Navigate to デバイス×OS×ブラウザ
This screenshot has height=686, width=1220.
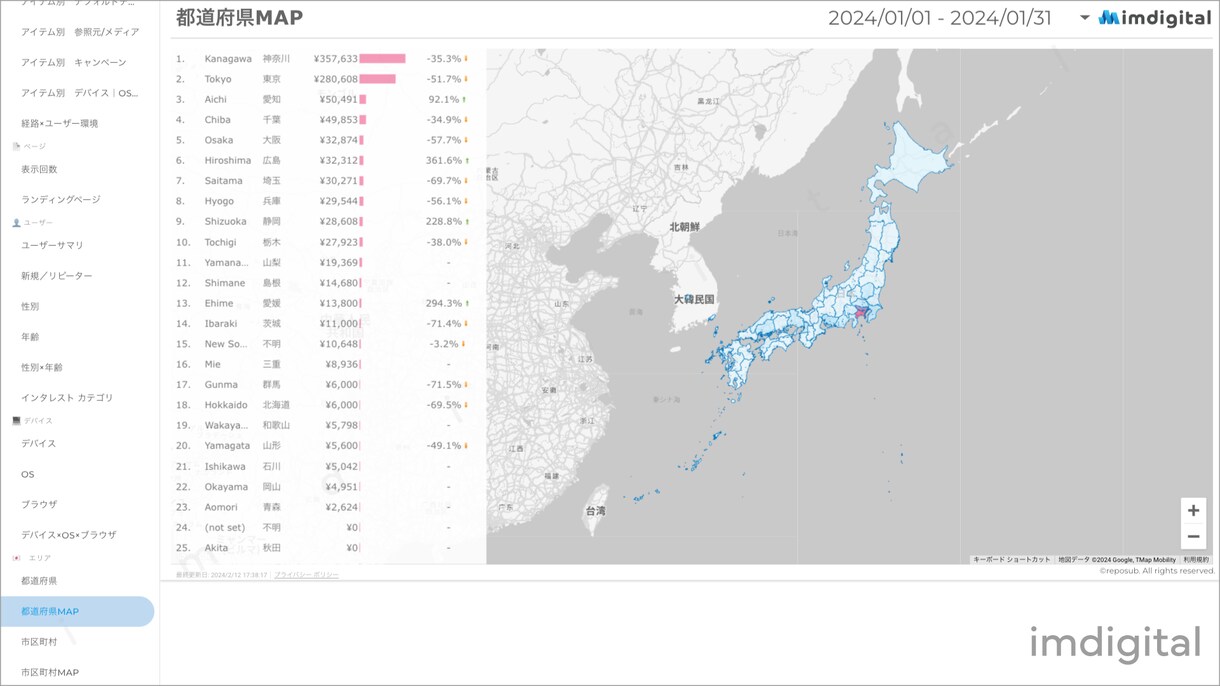(x=69, y=535)
